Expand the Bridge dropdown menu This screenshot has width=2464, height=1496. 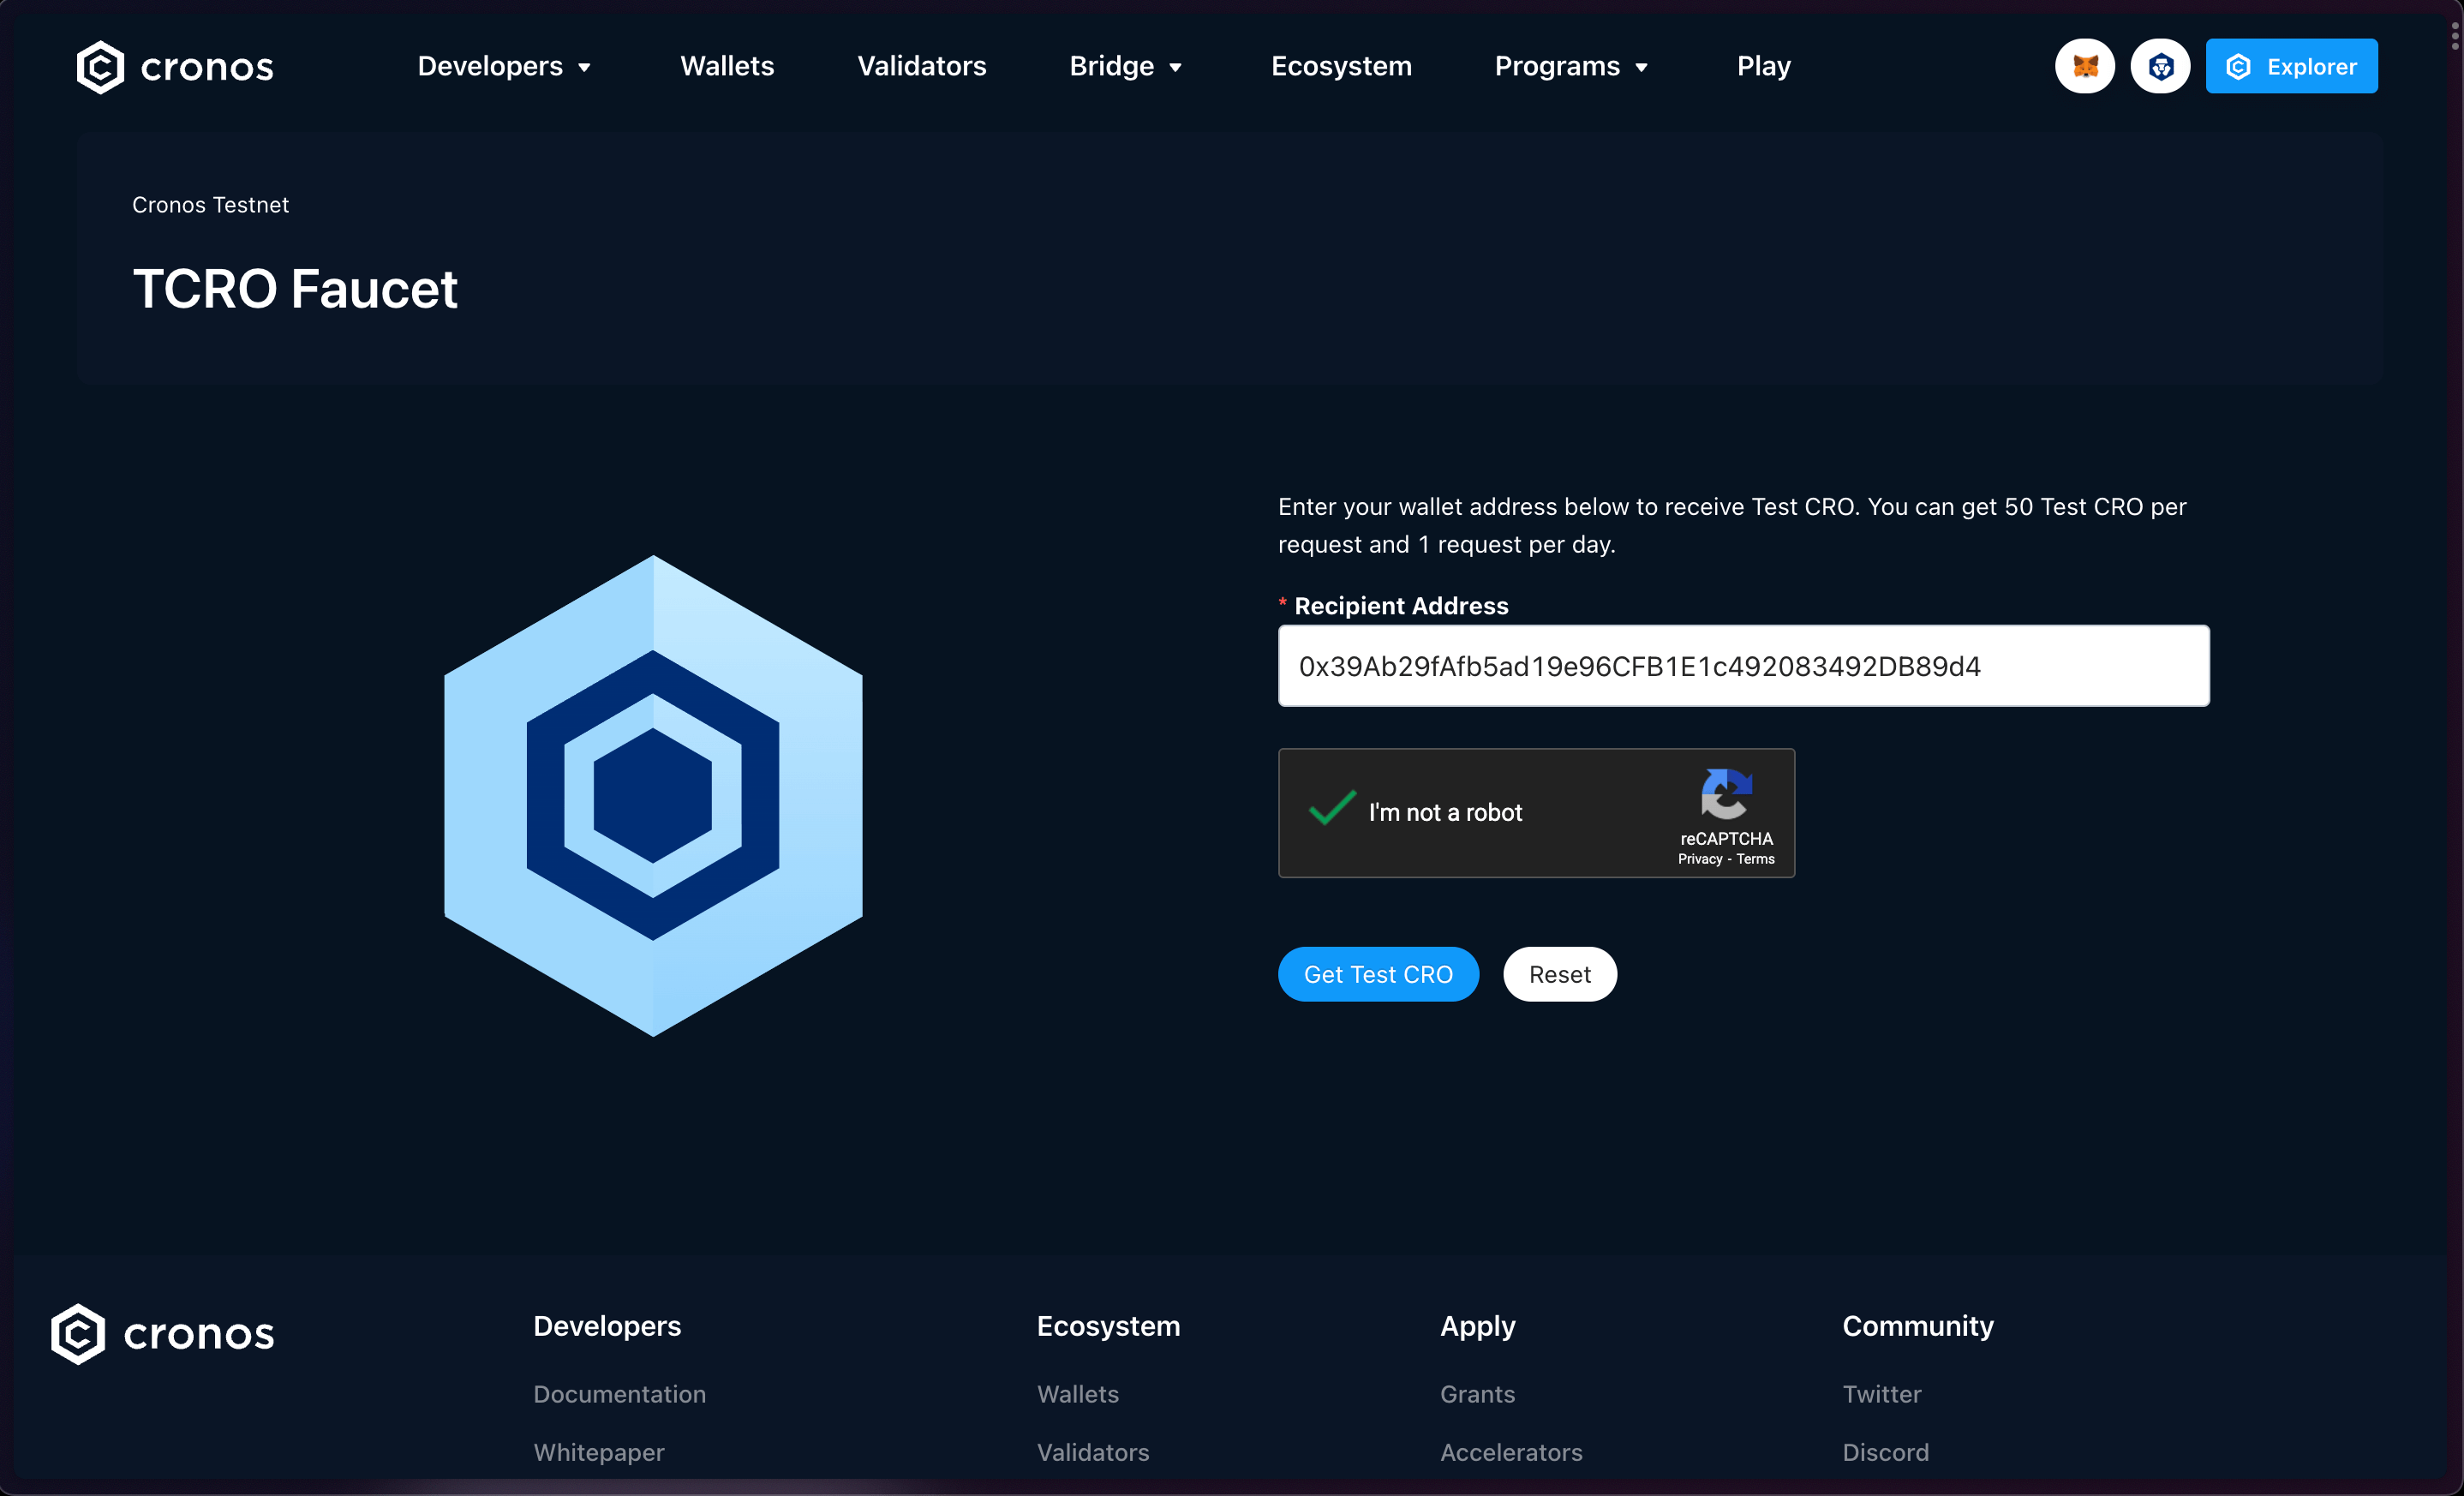tap(1126, 66)
